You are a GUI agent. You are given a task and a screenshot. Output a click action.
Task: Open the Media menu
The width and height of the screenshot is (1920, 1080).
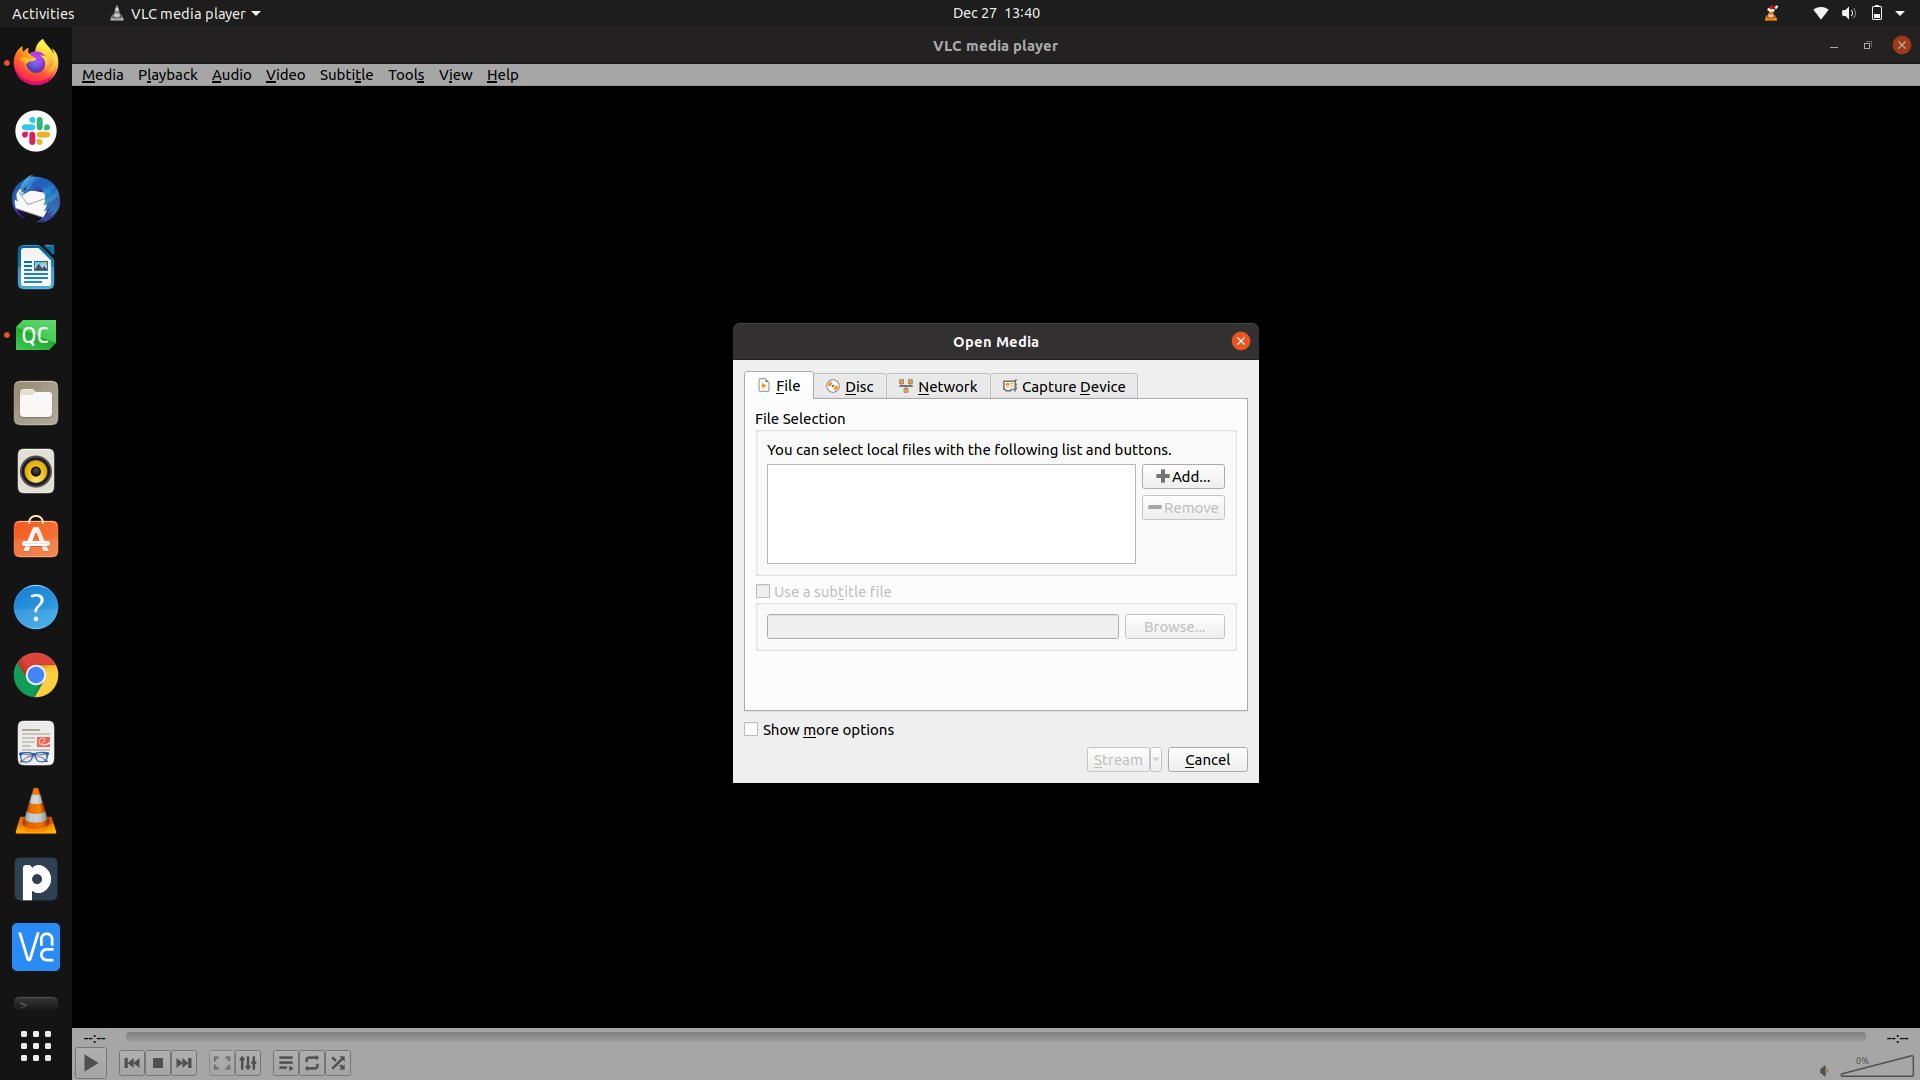tap(102, 75)
